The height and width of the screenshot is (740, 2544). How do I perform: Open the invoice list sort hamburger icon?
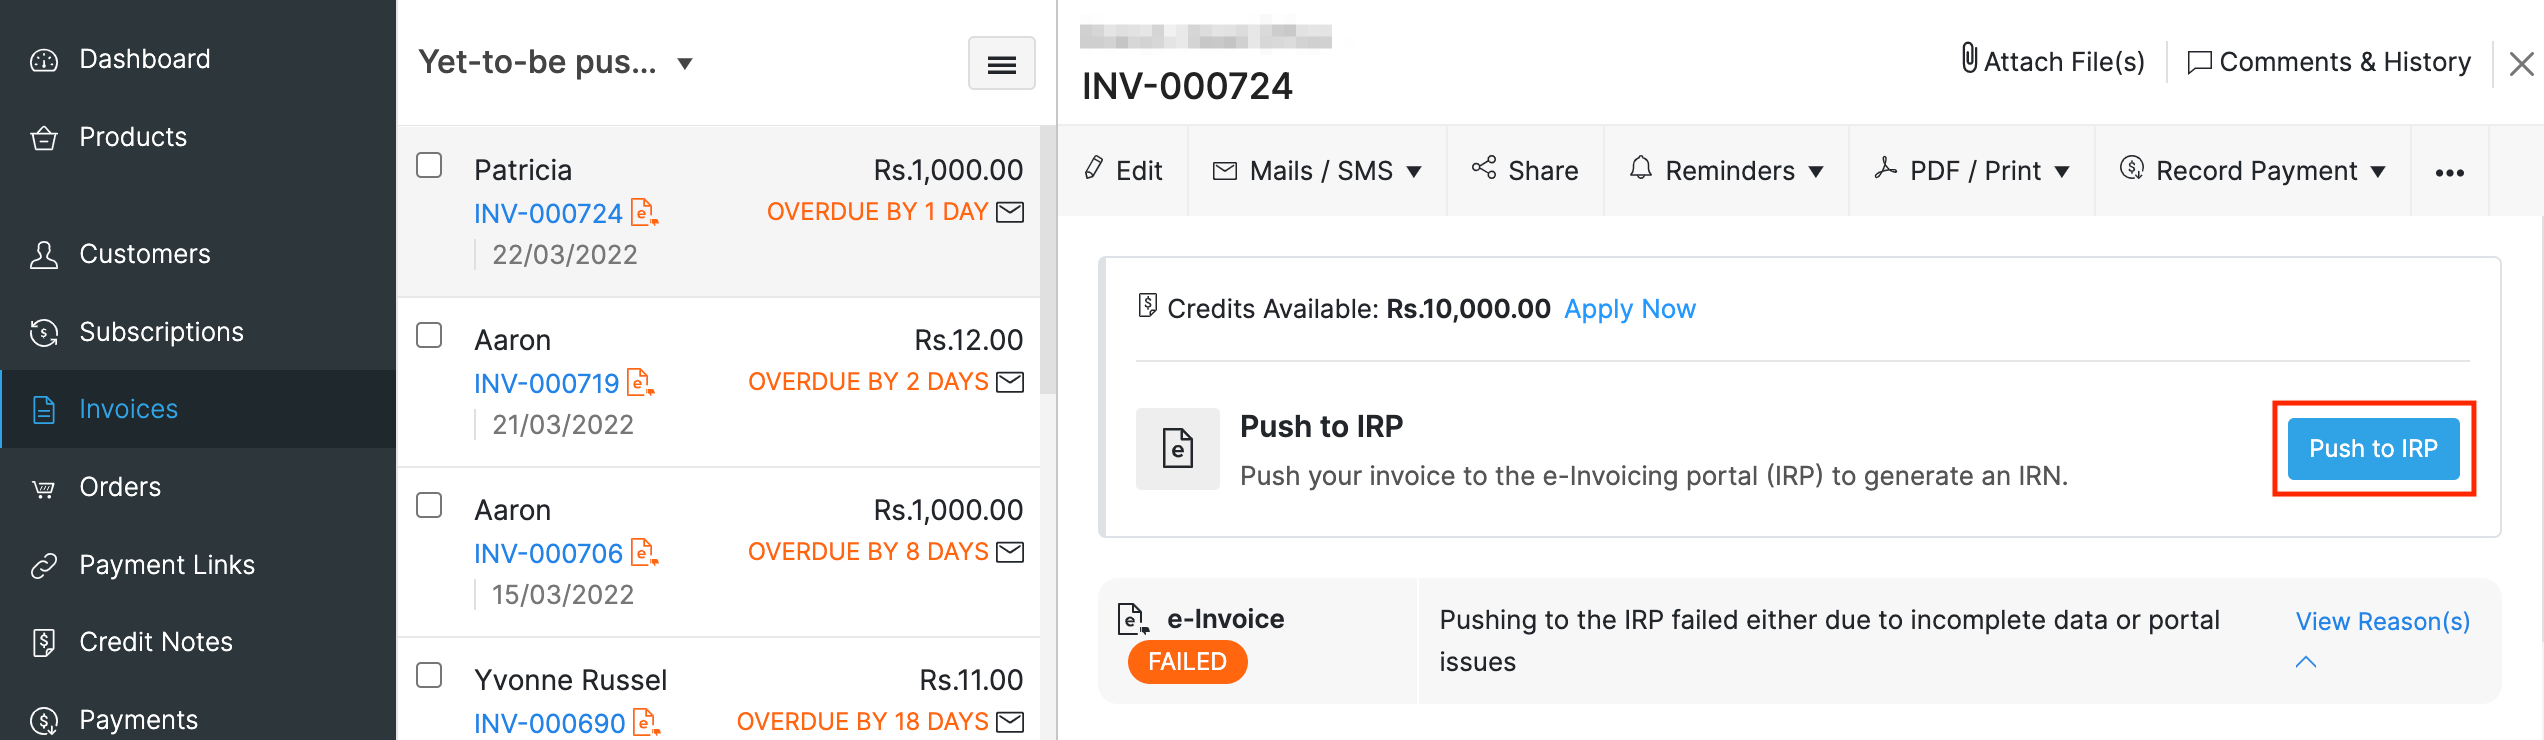[1001, 63]
